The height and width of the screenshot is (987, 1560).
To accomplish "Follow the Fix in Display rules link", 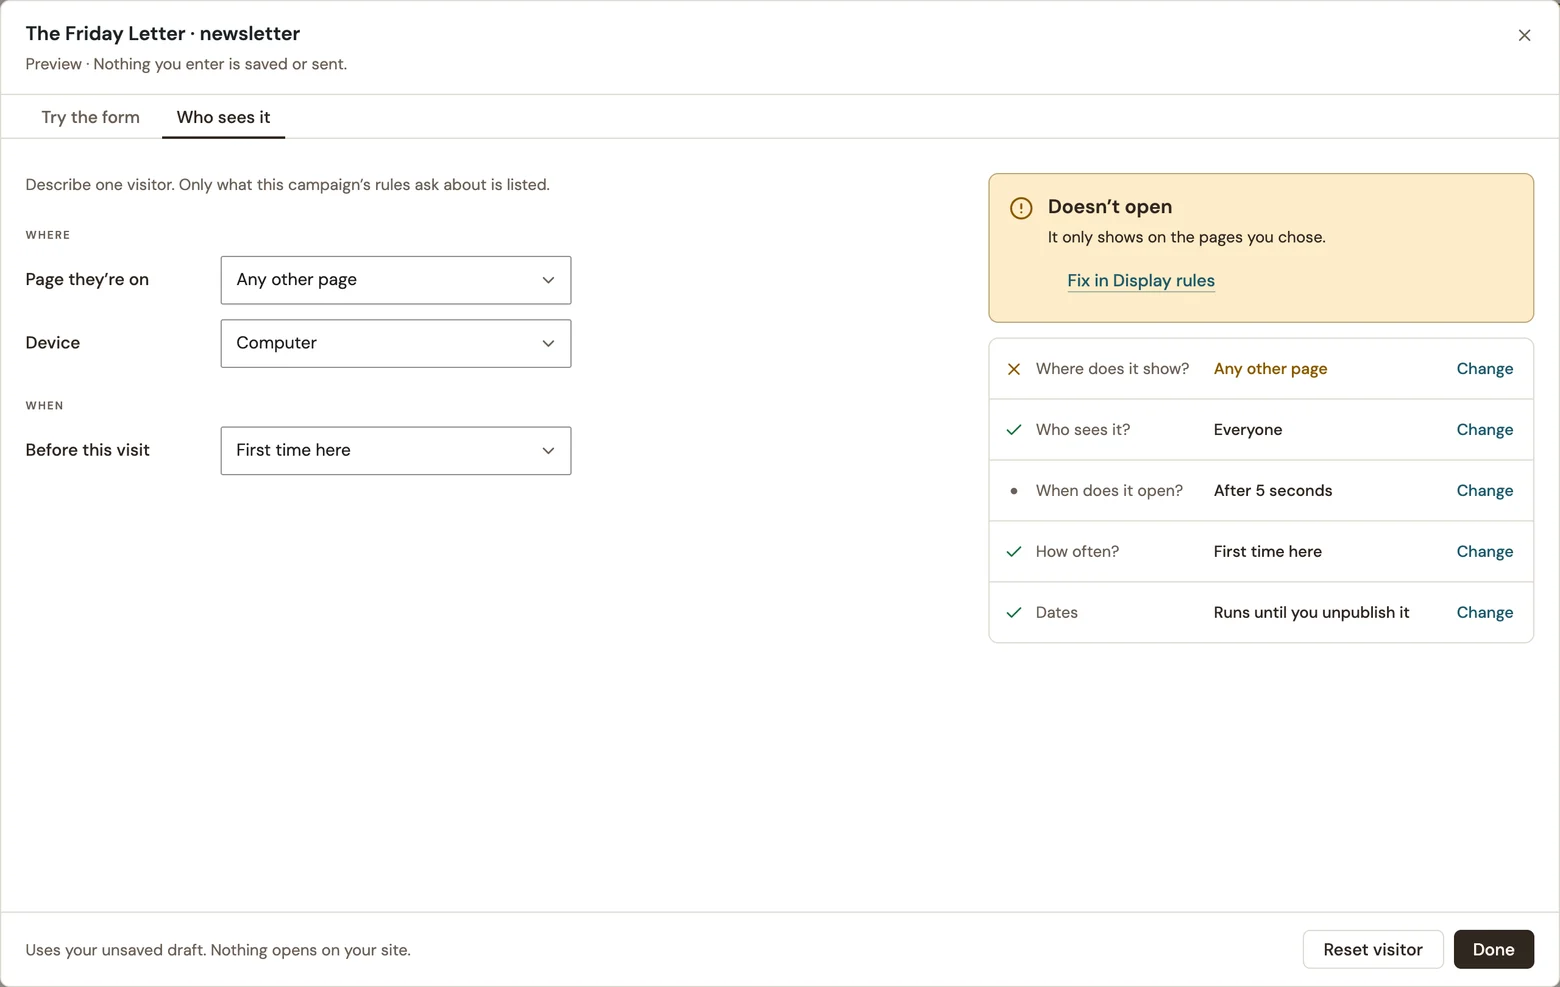I will [1141, 281].
